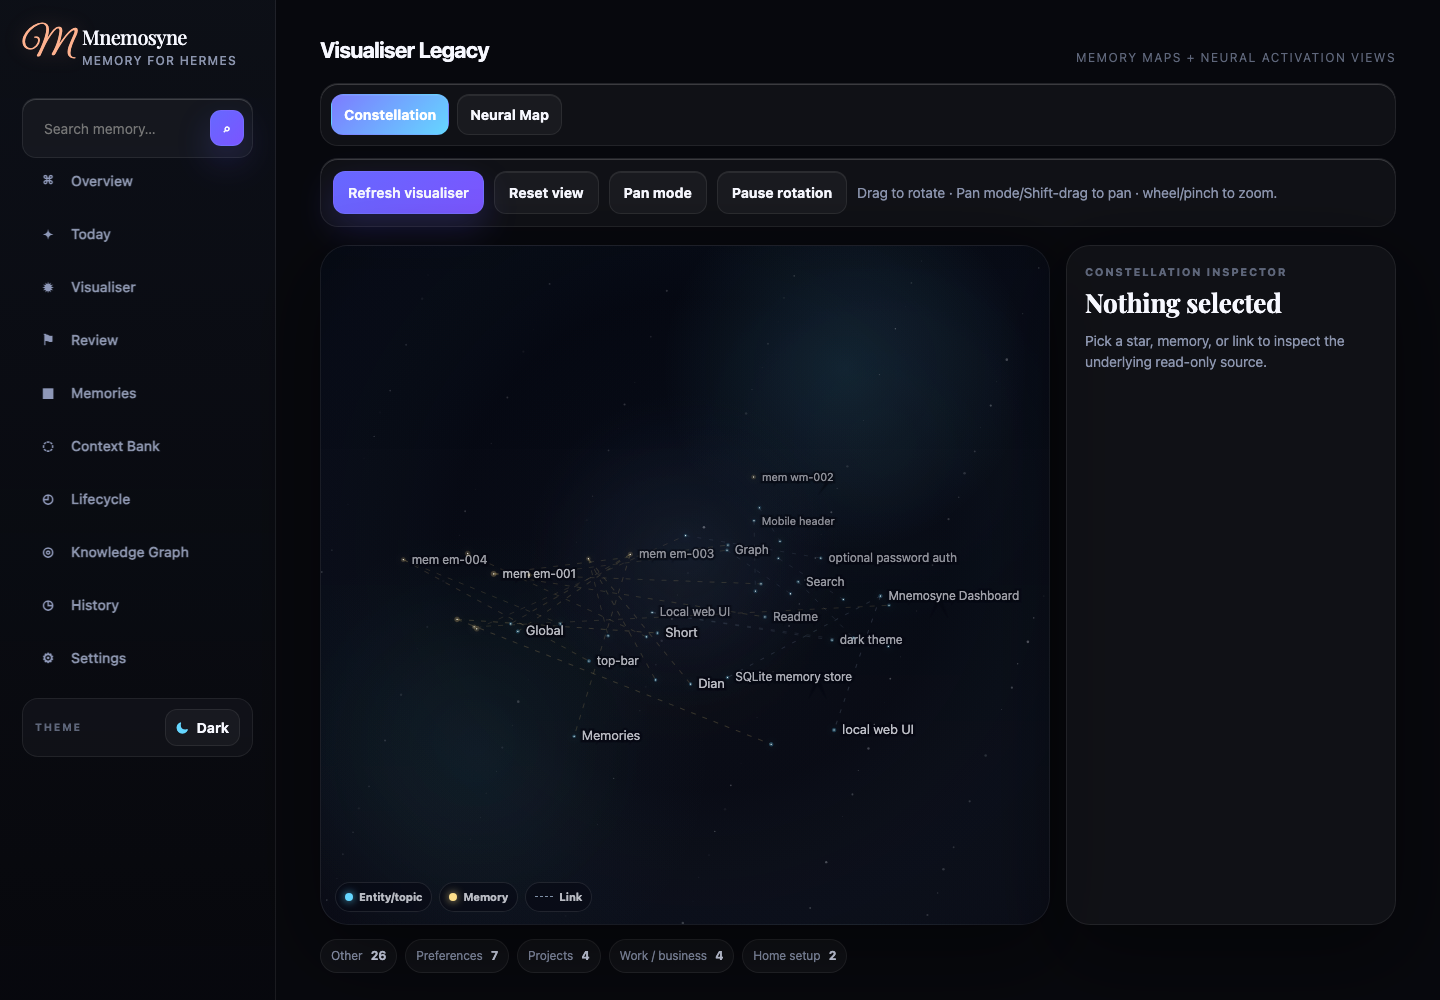The image size is (1440, 1000).
Task: Click the Memories square icon
Action: (48, 393)
